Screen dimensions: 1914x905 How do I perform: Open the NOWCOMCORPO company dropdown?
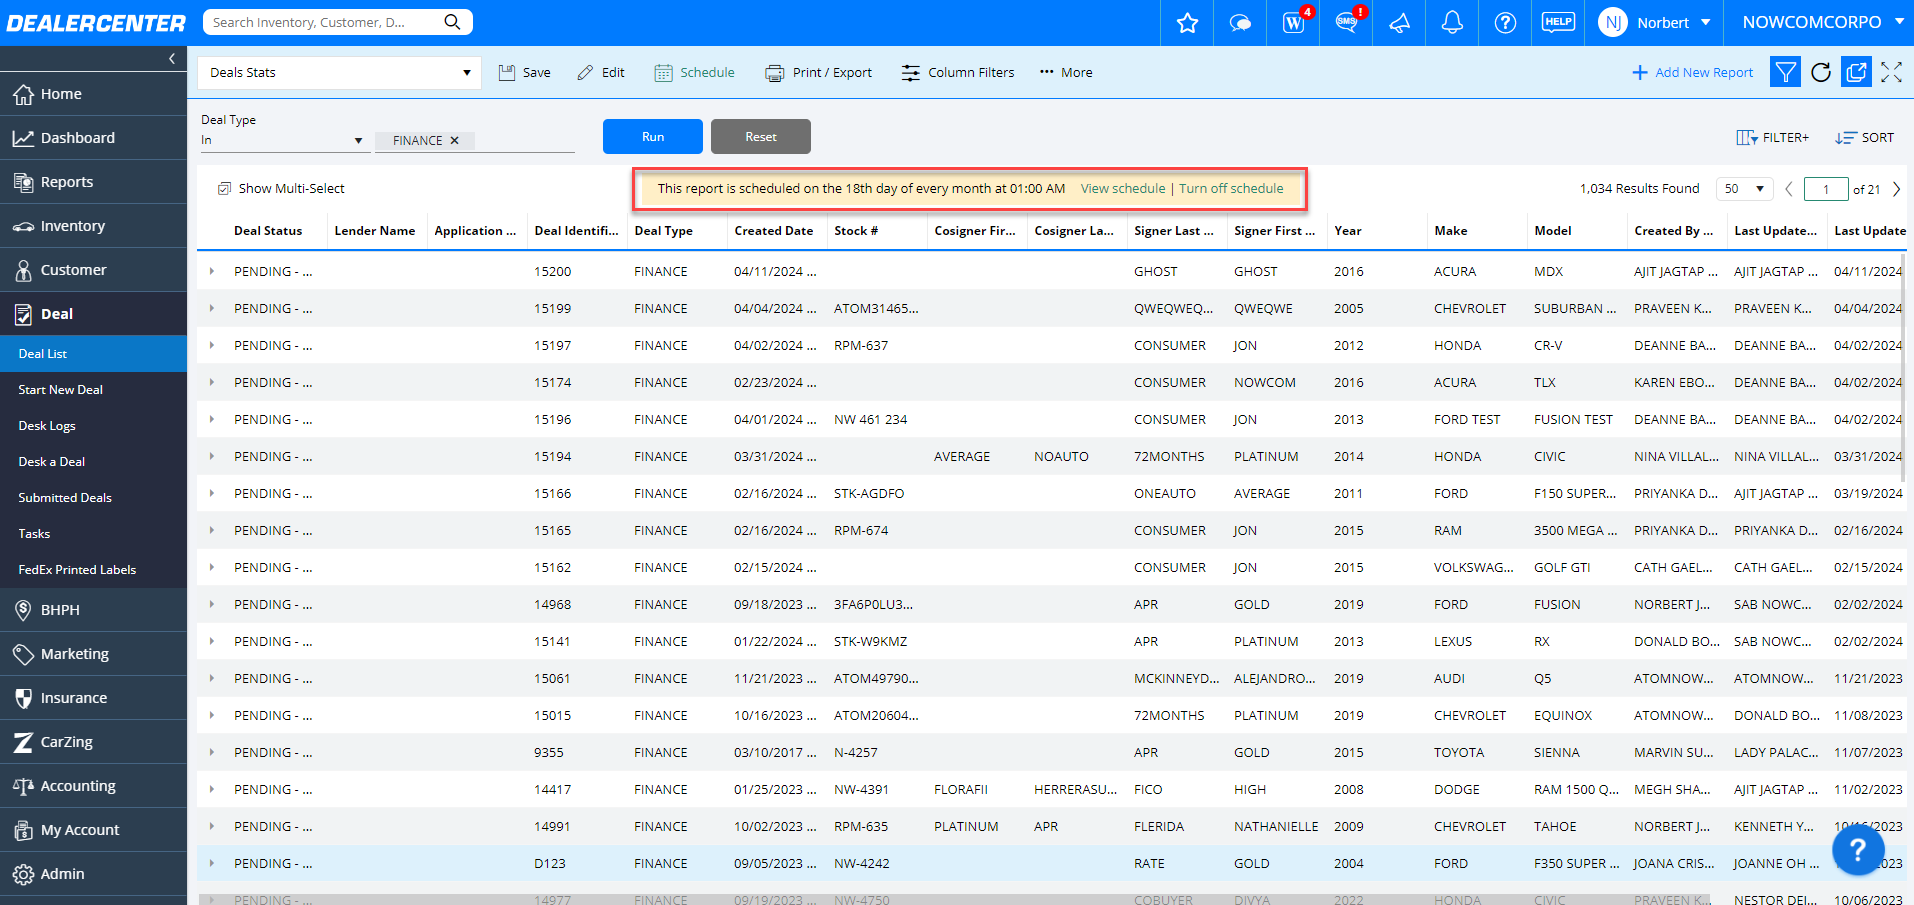click(x=1823, y=22)
